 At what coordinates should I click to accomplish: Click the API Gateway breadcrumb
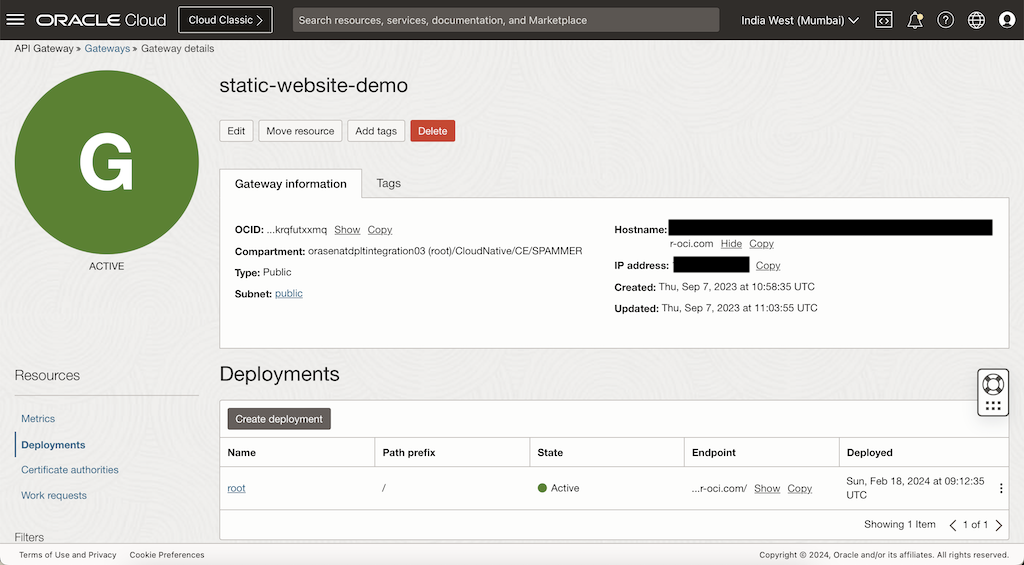44,48
